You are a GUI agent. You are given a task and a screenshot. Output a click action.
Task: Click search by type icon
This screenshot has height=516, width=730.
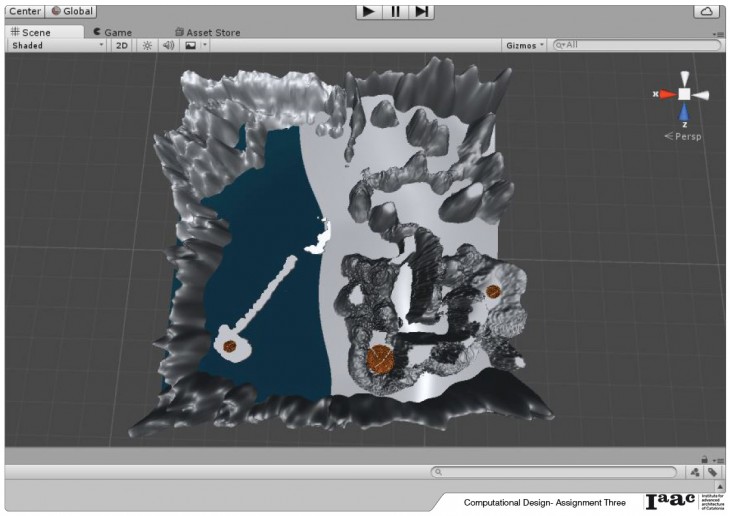click(x=695, y=472)
